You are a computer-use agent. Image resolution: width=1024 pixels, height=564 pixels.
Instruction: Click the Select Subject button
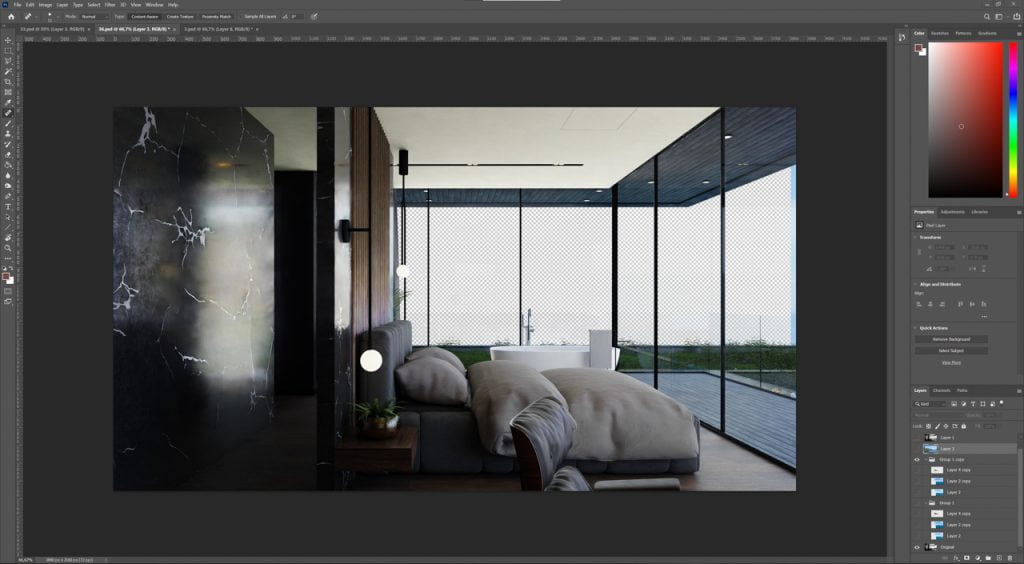point(950,350)
